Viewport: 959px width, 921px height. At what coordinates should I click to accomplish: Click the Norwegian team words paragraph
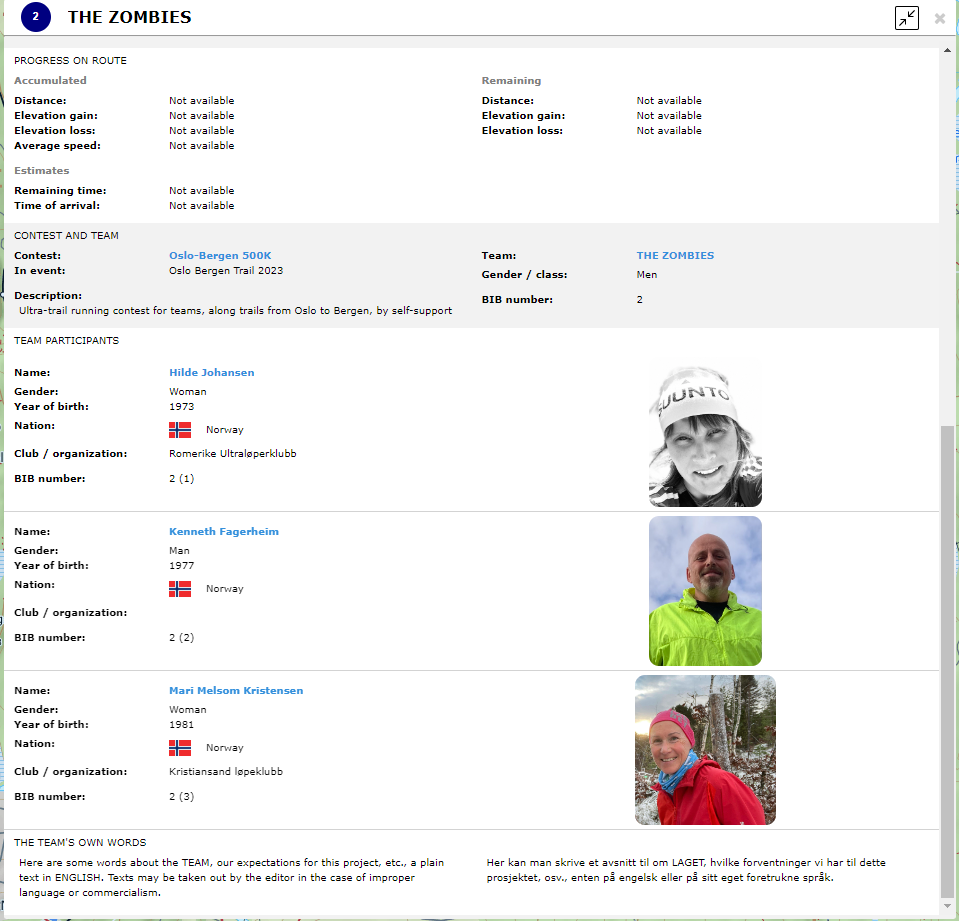pos(686,870)
